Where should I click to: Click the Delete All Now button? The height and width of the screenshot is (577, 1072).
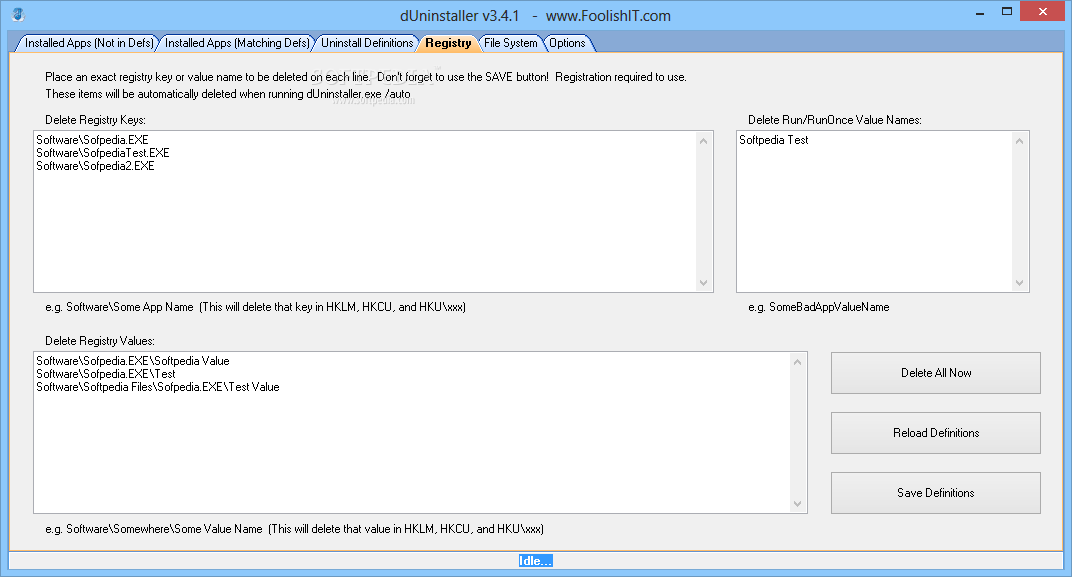(x=935, y=373)
